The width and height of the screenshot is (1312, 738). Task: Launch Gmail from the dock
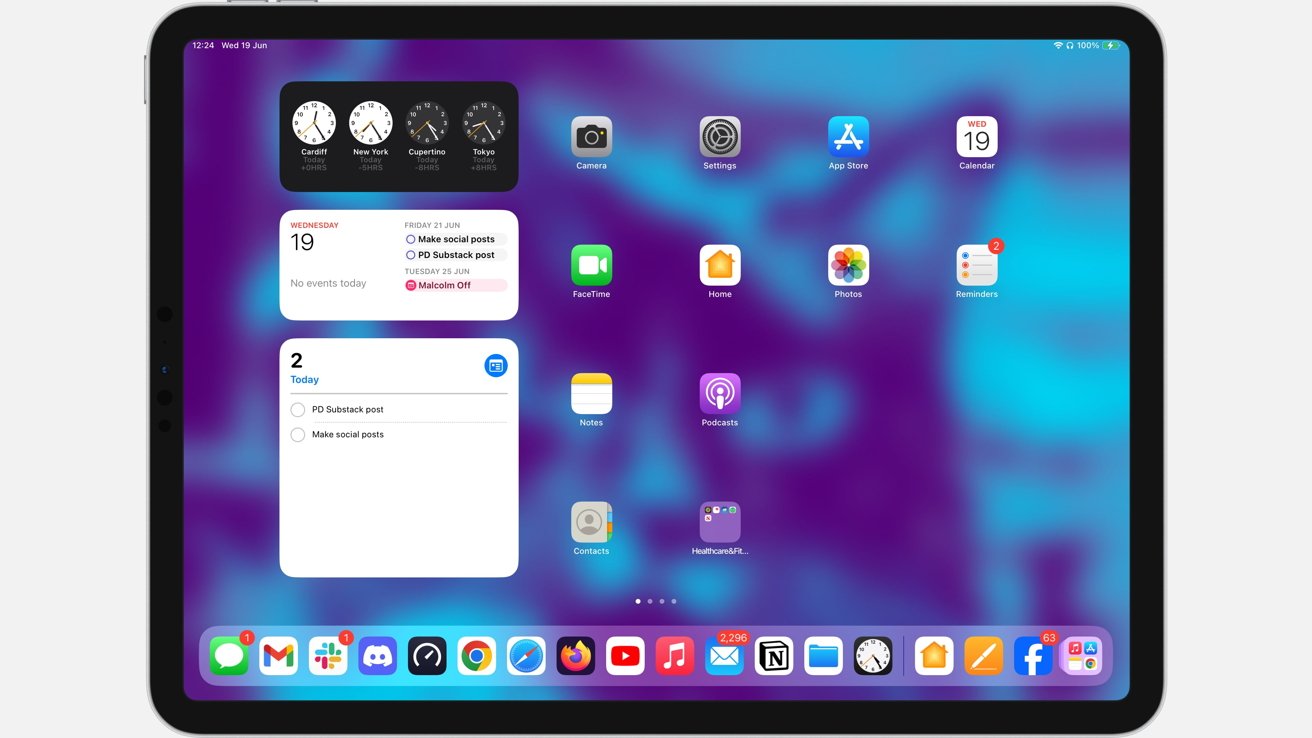pos(279,656)
